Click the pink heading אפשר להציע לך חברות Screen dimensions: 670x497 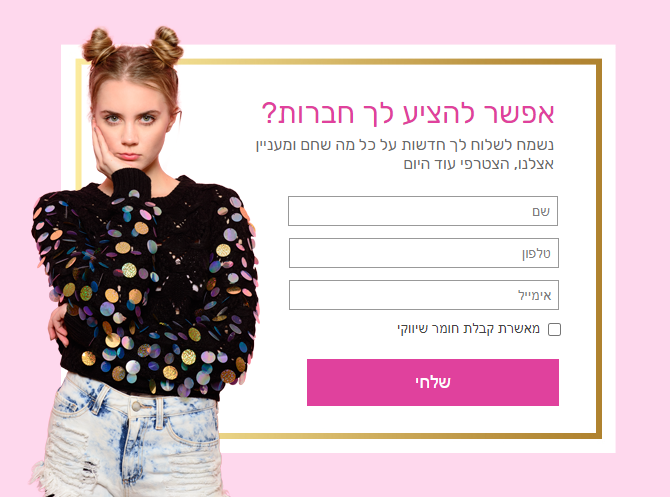click(x=408, y=114)
